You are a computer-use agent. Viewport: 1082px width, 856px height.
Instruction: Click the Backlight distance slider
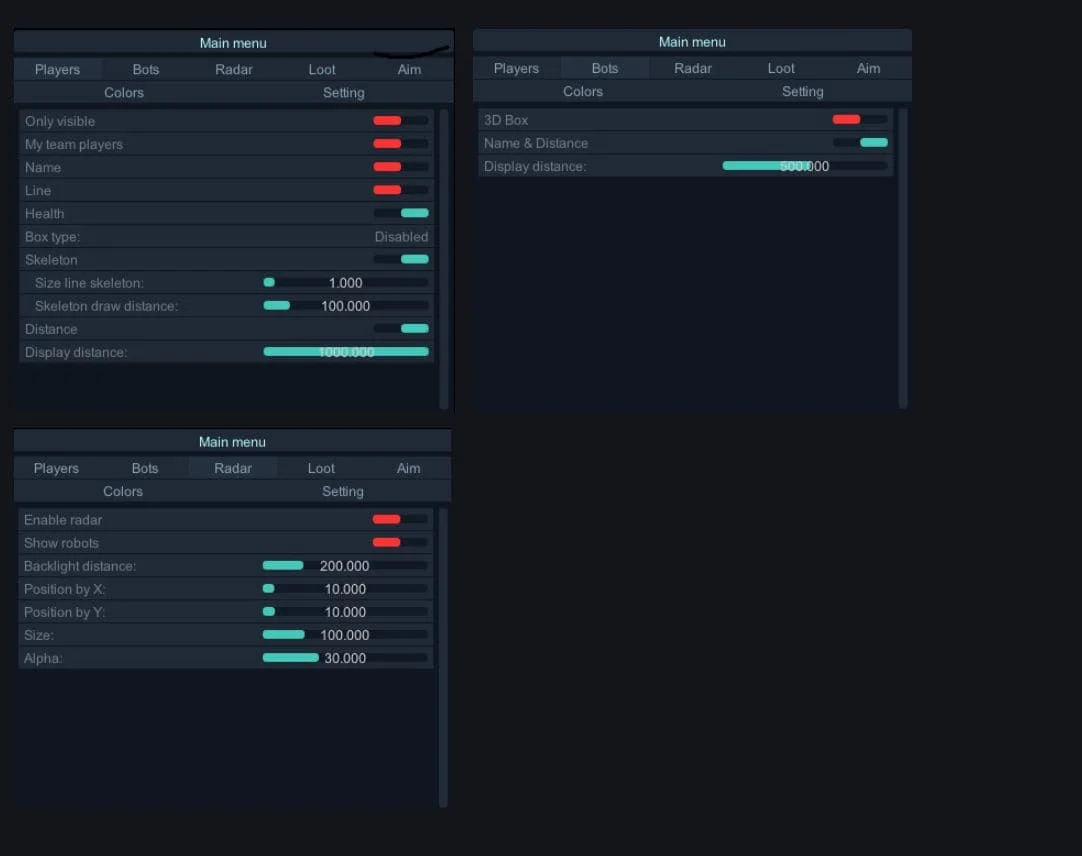click(x=344, y=566)
